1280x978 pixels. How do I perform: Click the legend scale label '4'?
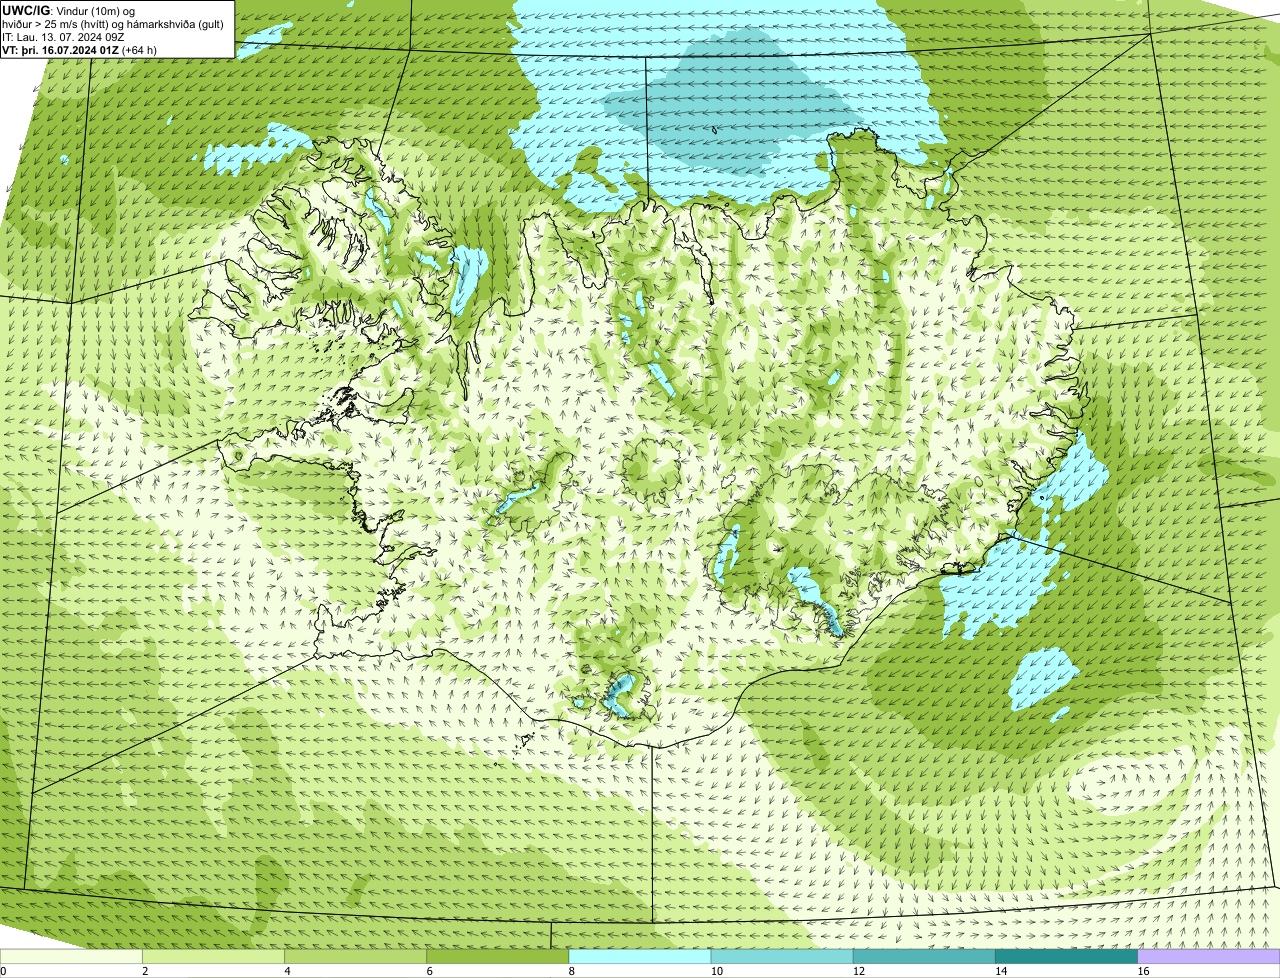(x=287, y=971)
